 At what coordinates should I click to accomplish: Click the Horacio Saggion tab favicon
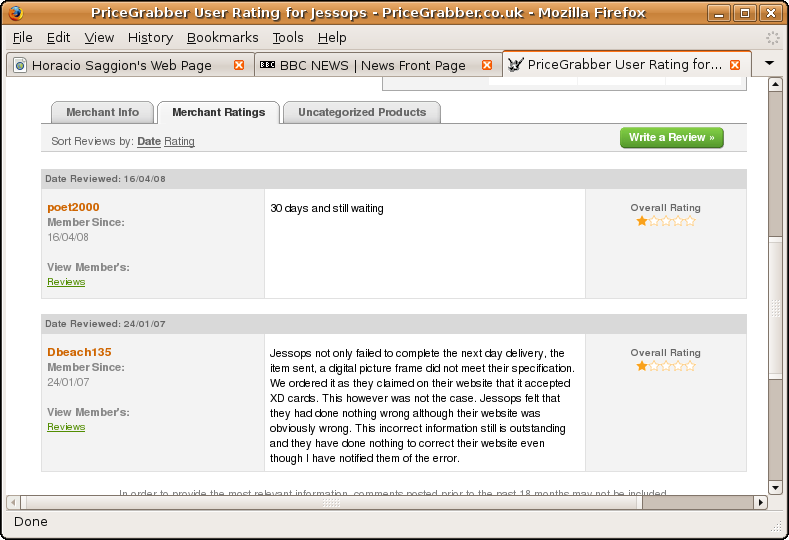[20, 65]
